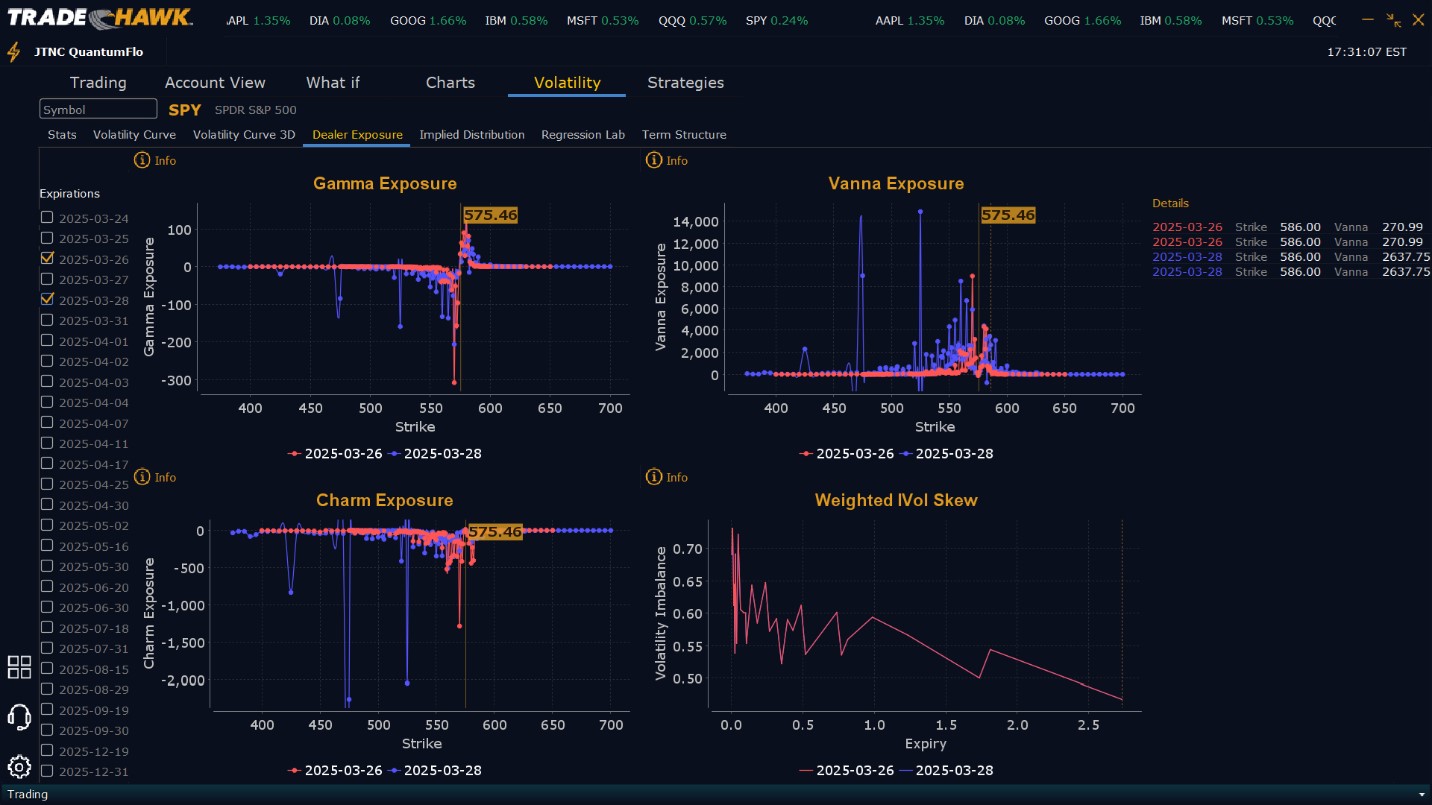The image size is (1432, 805).
Task: Click into the Symbol input field
Action: [x=98, y=110]
